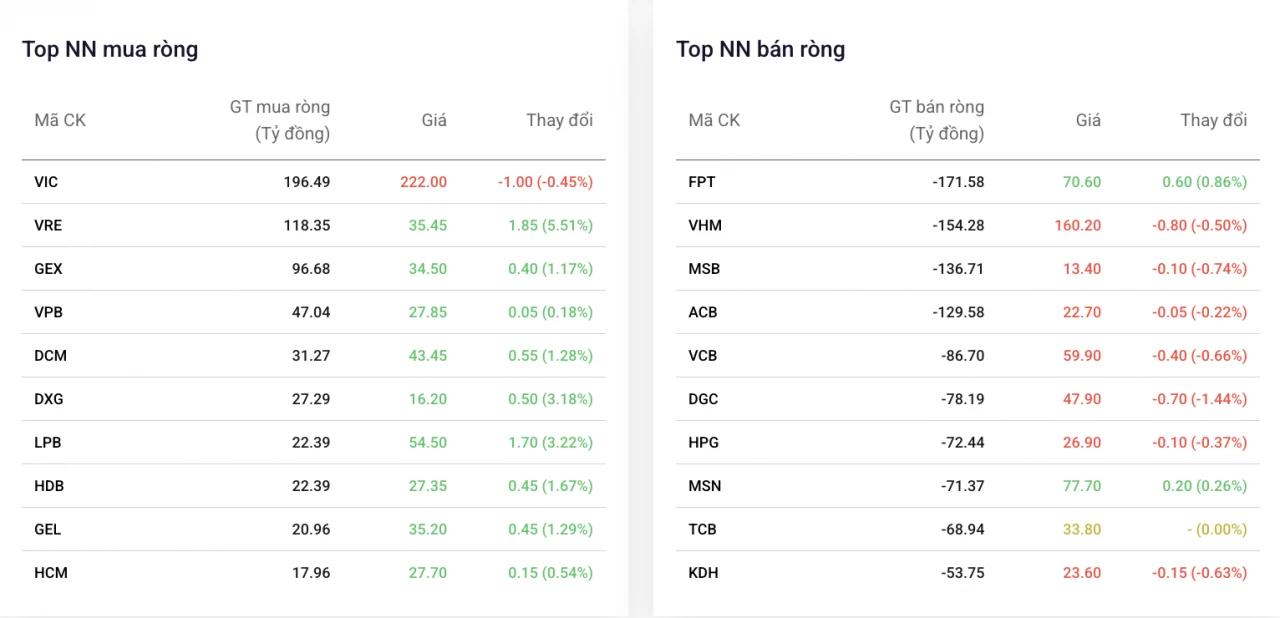Select HCM net buy value 17.96
Image resolution: width=1280 pixels, height=618 pixels.
click(x=311, y=573)
